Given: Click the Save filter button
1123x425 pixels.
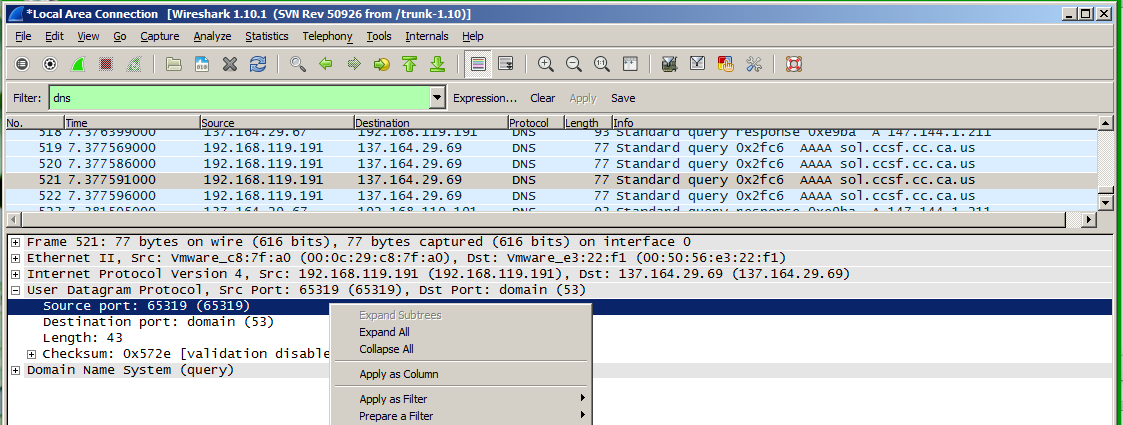Looking at the screenshot, I should 623,98.
